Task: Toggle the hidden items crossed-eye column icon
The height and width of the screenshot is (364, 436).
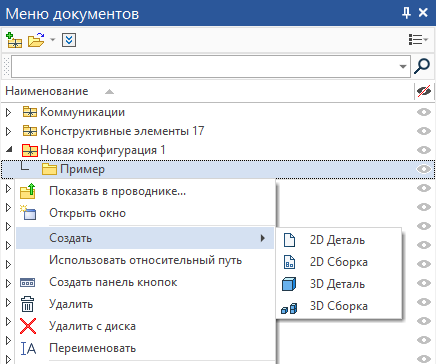Action: pos(424,91)
